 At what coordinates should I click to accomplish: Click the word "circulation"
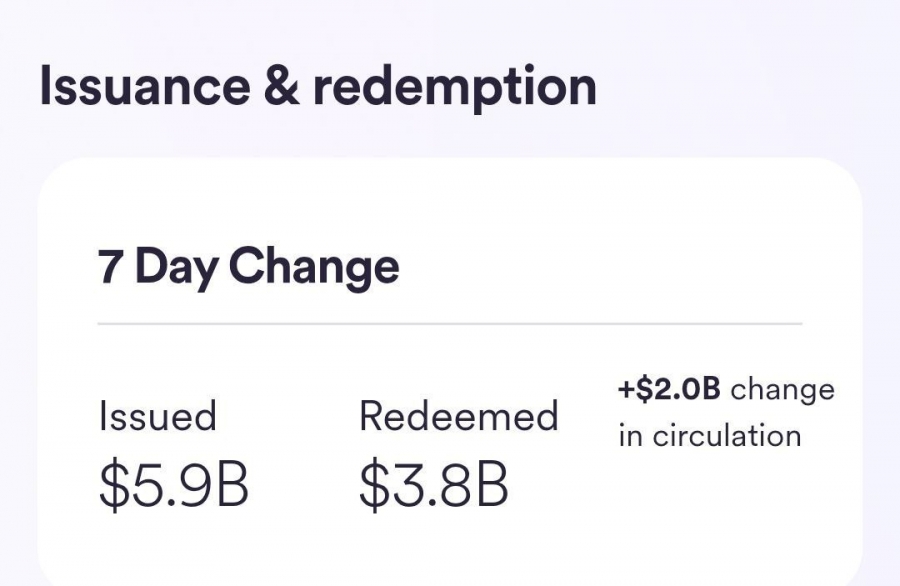(726, 436)
